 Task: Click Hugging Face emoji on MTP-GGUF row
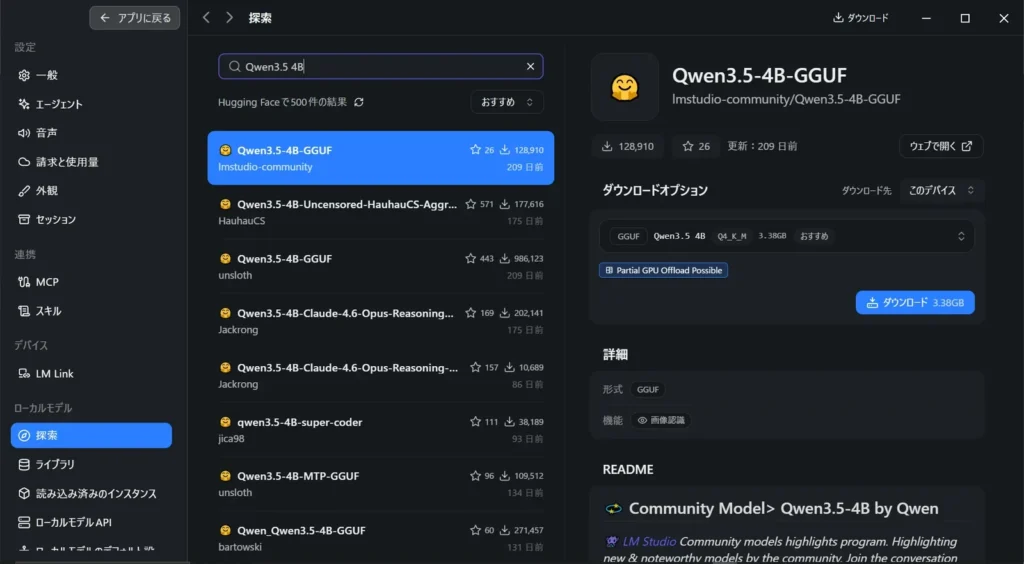[225, 476]
